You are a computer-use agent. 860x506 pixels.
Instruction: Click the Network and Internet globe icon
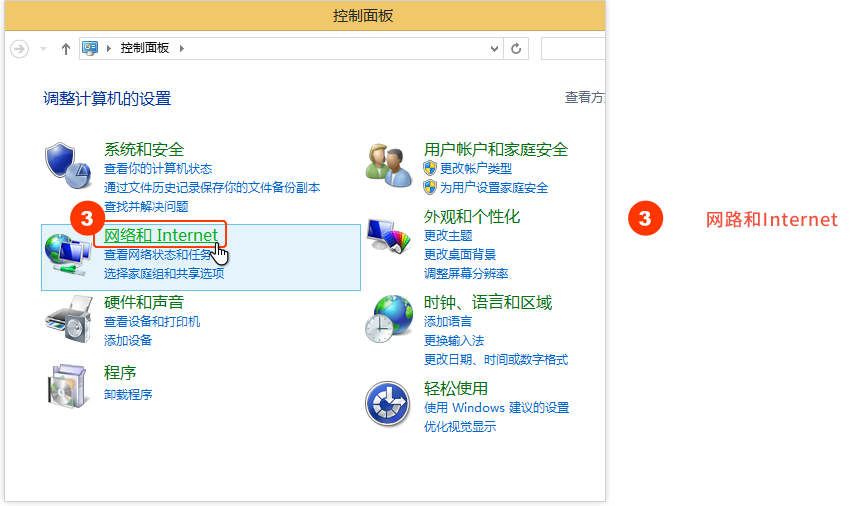[67, 255]
